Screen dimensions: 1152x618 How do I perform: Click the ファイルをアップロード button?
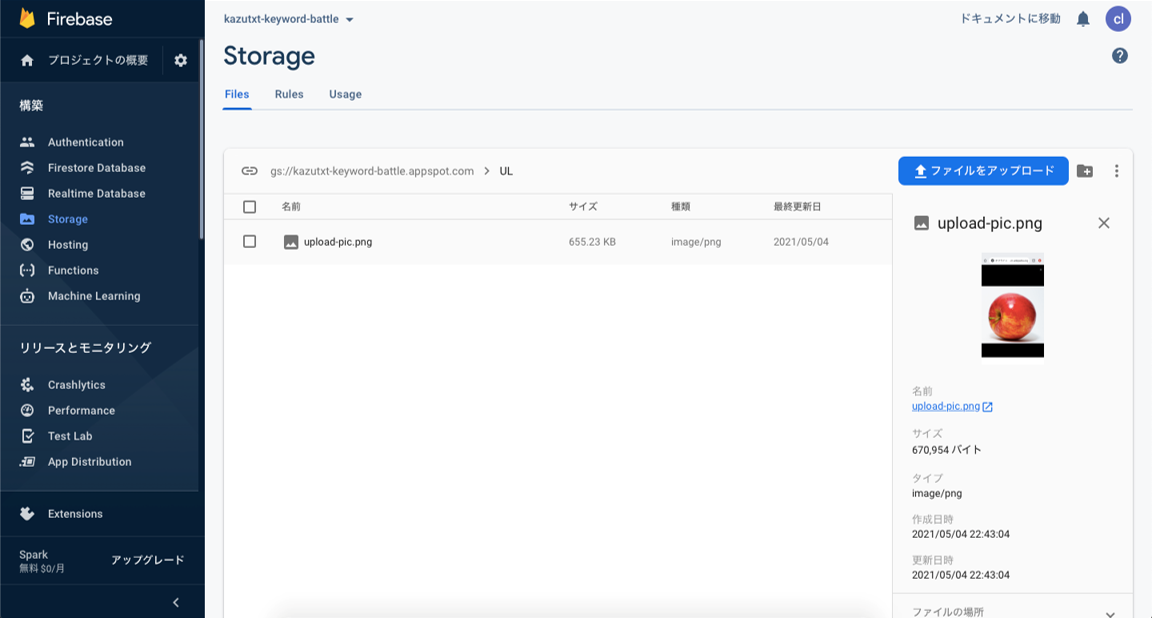tap(983, 171)
